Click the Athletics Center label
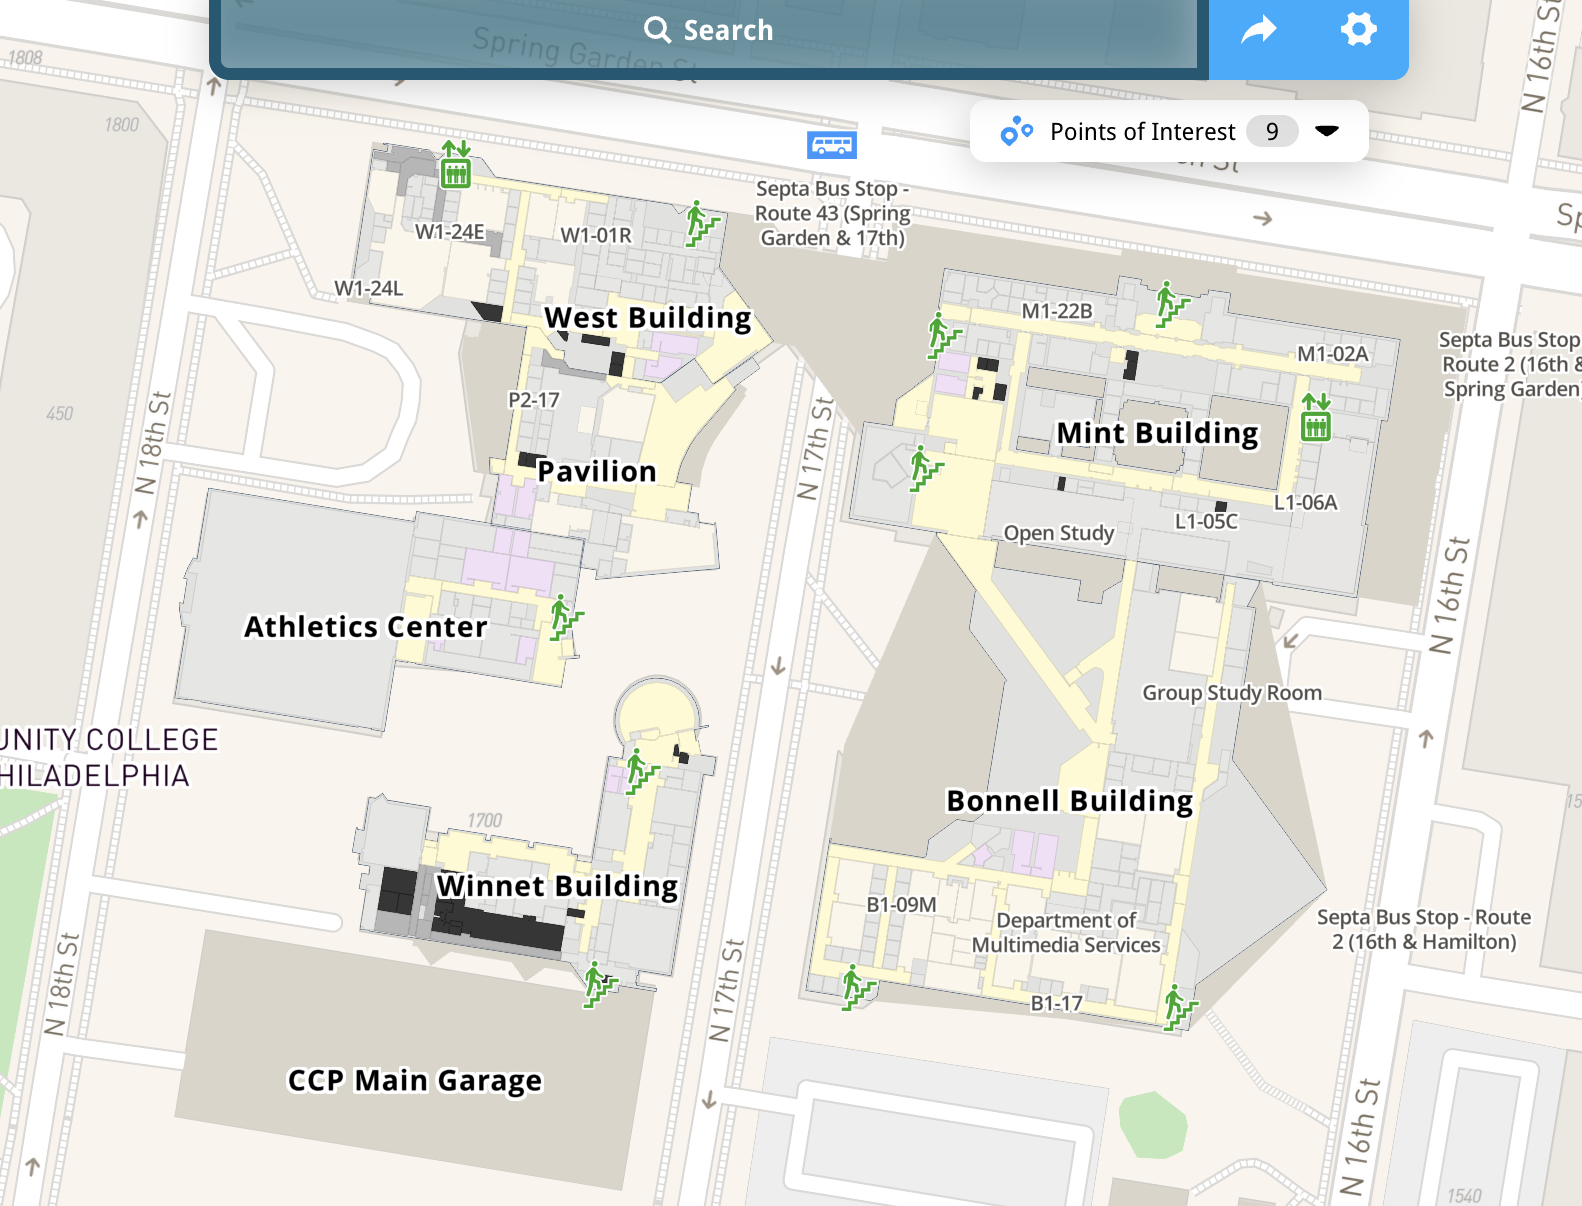1582x1206 pixels. [366, 627]
